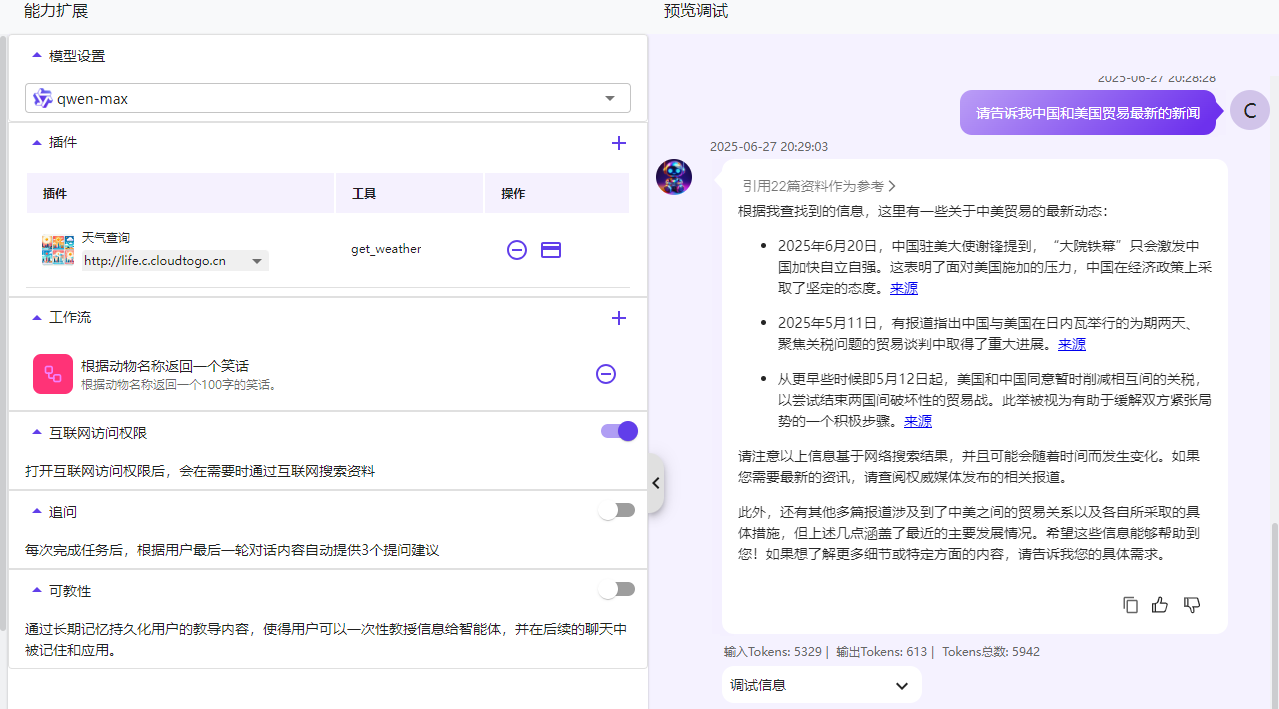The width and height of the screenshot is (1279, 709).
Task: Collapse the left panel using the arrow handle
Action: [x=656, y=483]
